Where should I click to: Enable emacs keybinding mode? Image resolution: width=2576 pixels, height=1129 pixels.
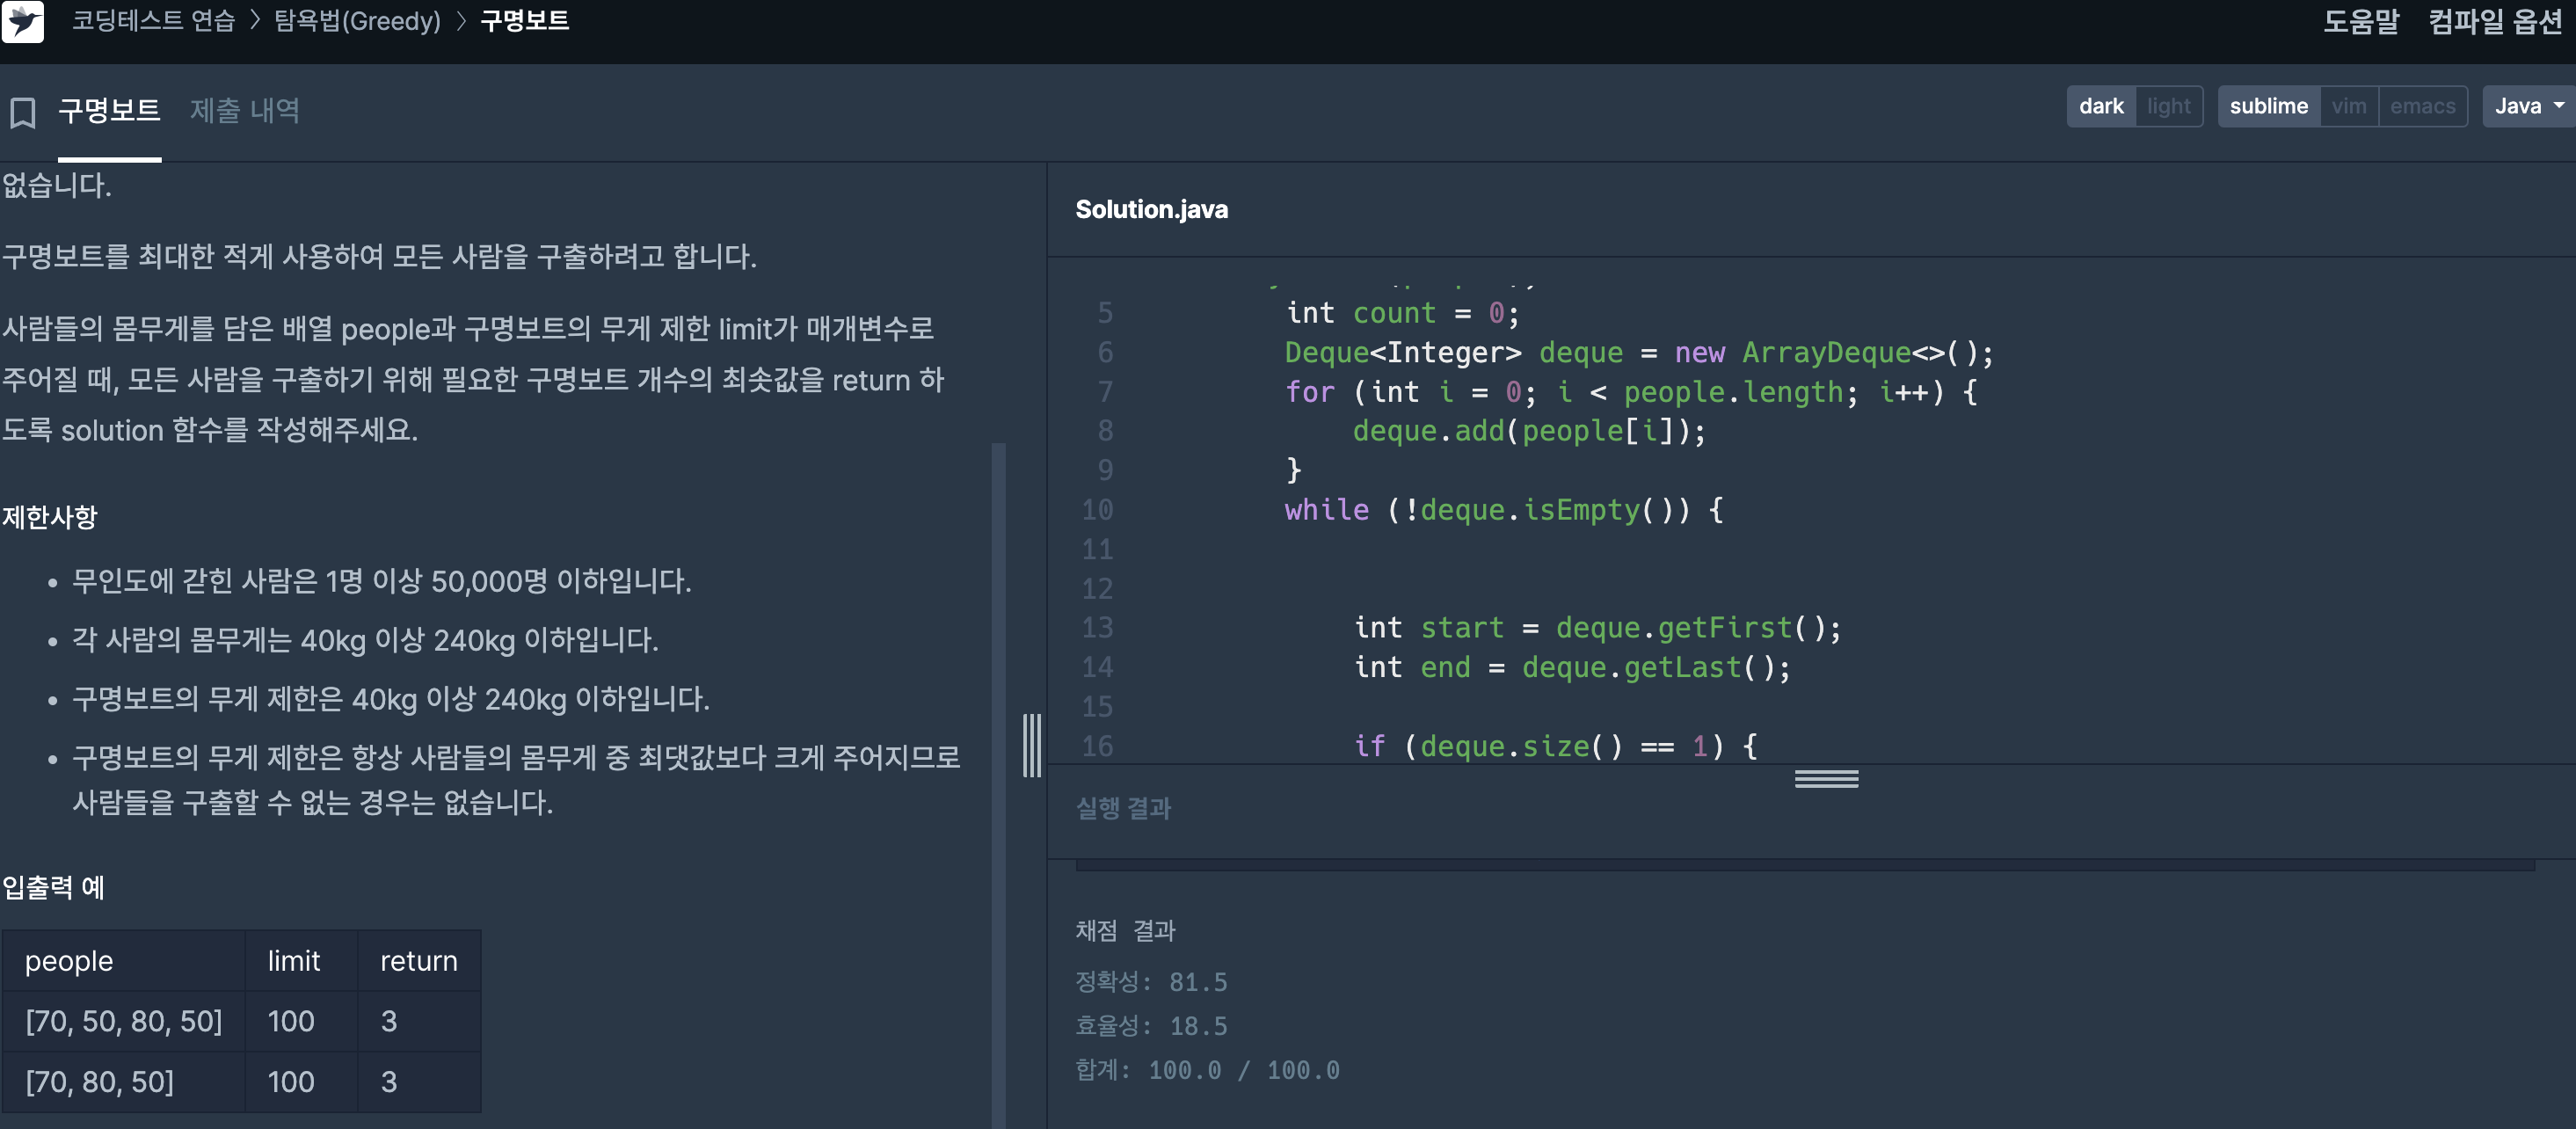pos(2421,106)
